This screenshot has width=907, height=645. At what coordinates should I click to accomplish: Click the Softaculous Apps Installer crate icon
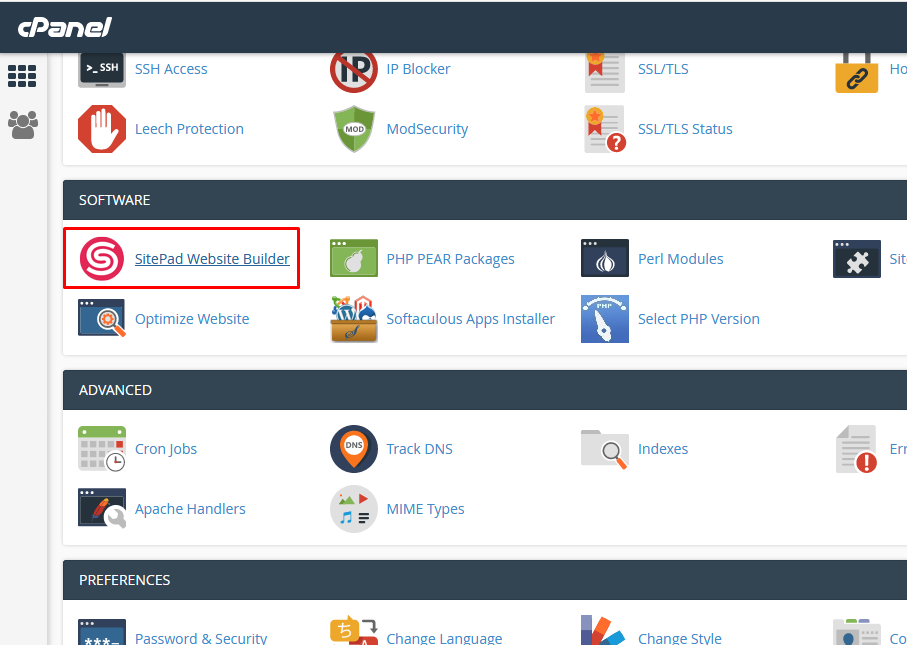tap(353, 319)
